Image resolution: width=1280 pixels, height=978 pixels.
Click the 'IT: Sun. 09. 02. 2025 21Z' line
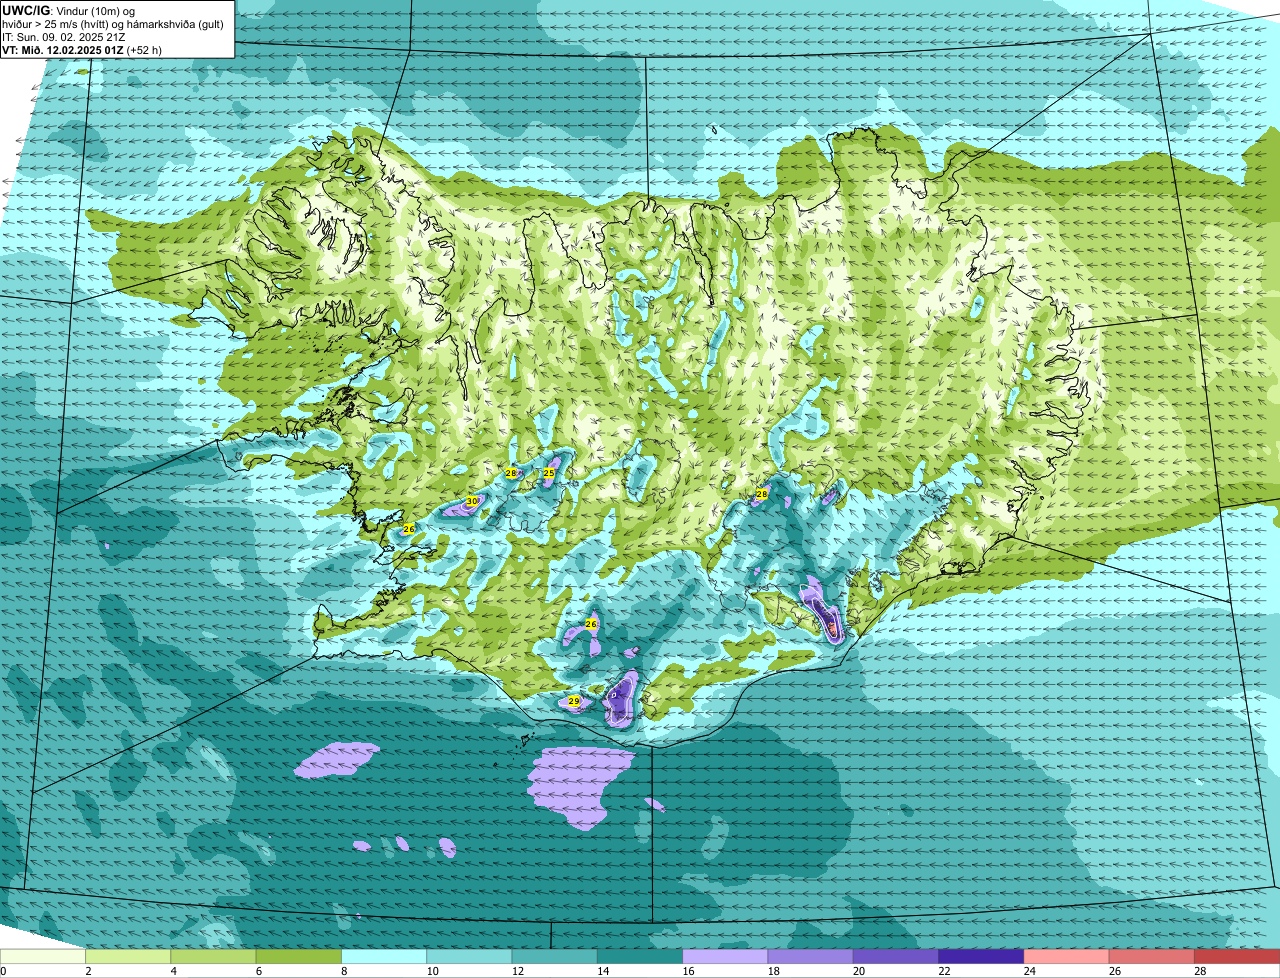coord(64,37)
